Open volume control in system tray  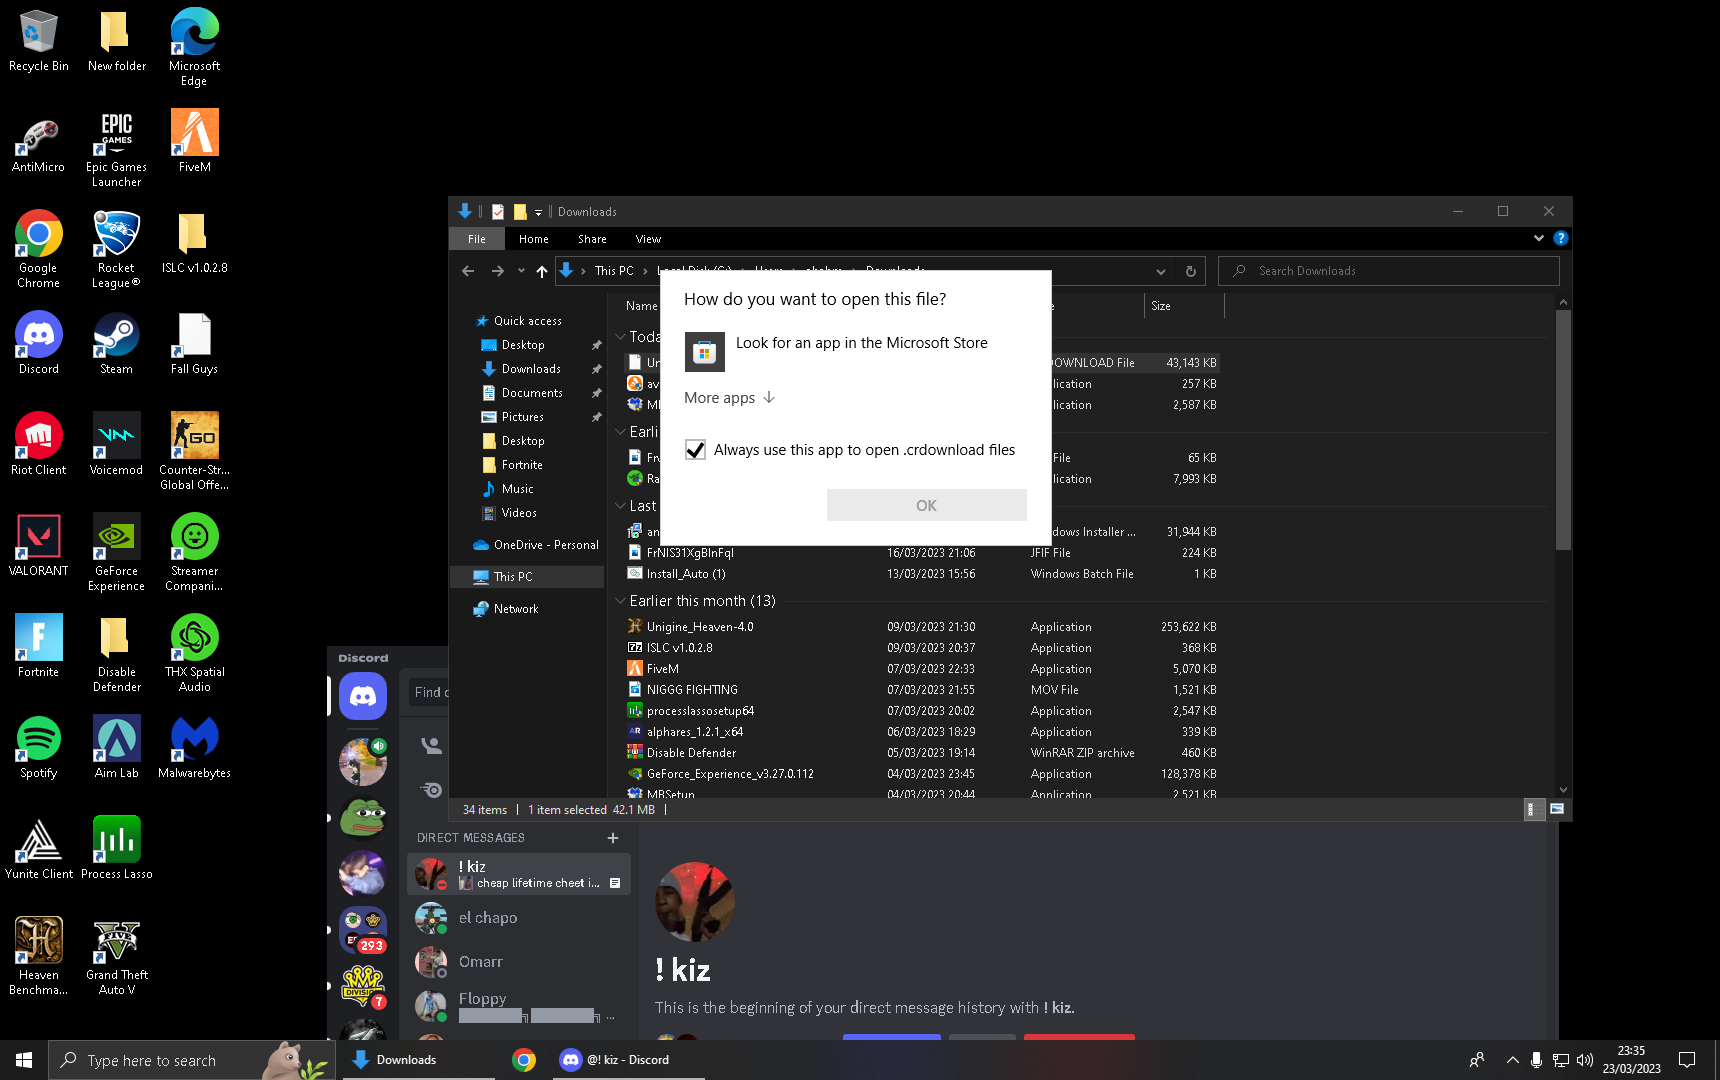pos(1585,1060)
